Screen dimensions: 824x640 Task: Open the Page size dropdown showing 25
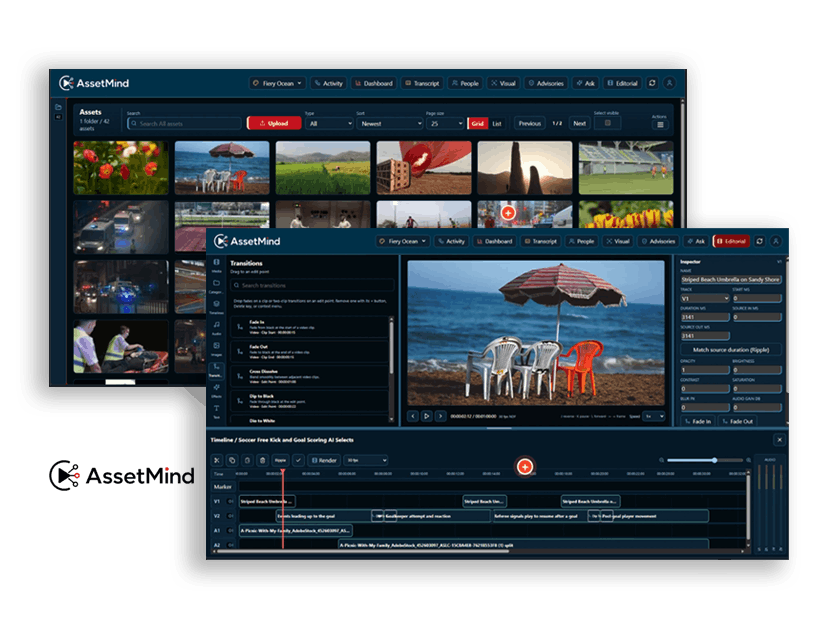pyautogui.click(x=445, y=124)
